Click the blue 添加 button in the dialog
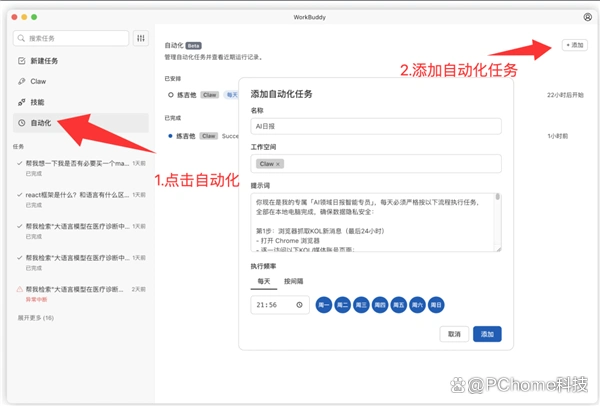Viewport: 600px width, 406px height. click(x=487, y=334)
